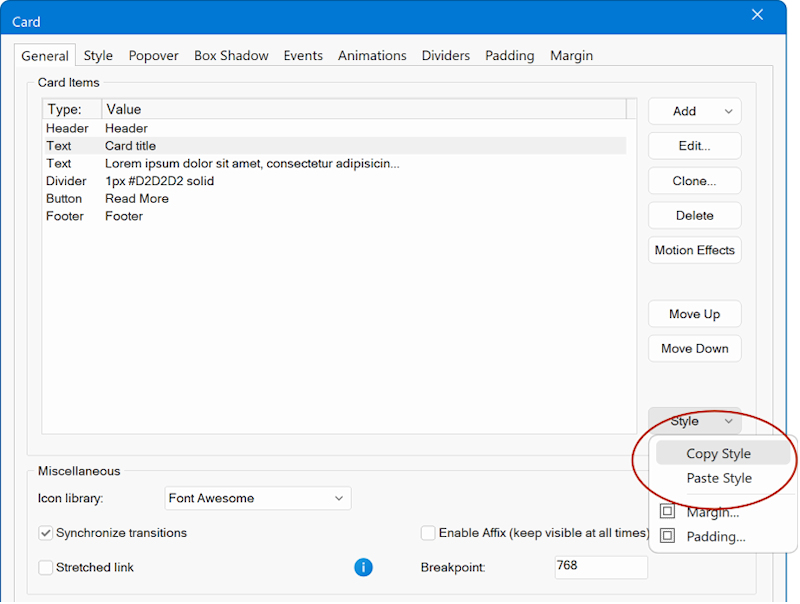Click into the Breakpoint input field
The image size is (800, 604).
(600, 567)
